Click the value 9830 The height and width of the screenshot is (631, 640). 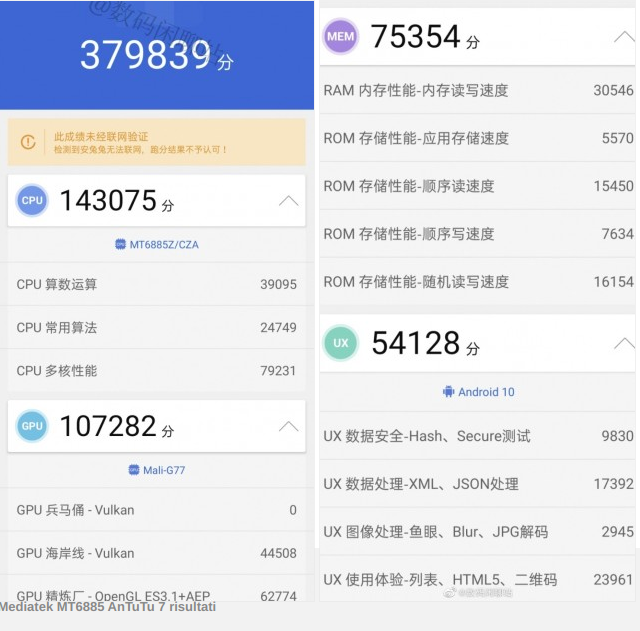(x=618, y=436)
